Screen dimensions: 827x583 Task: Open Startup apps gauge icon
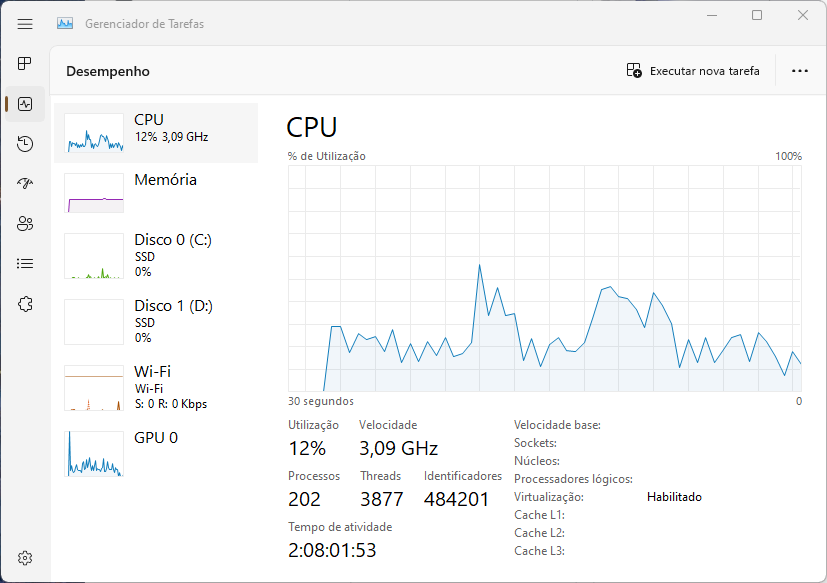coord(25,183)
